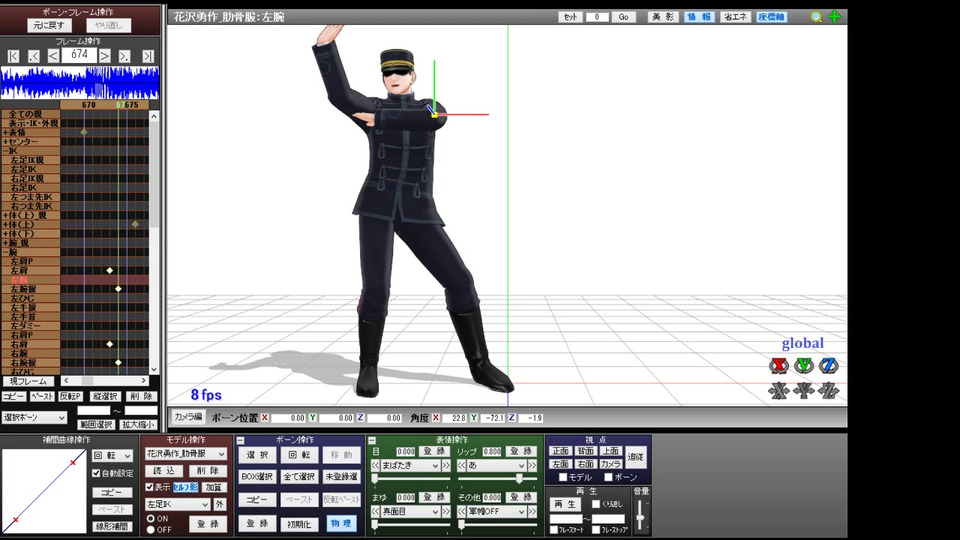The image size is (960, 540).
Task: Toggle the 座標軸 button in the header
Action: coord(771,17)
